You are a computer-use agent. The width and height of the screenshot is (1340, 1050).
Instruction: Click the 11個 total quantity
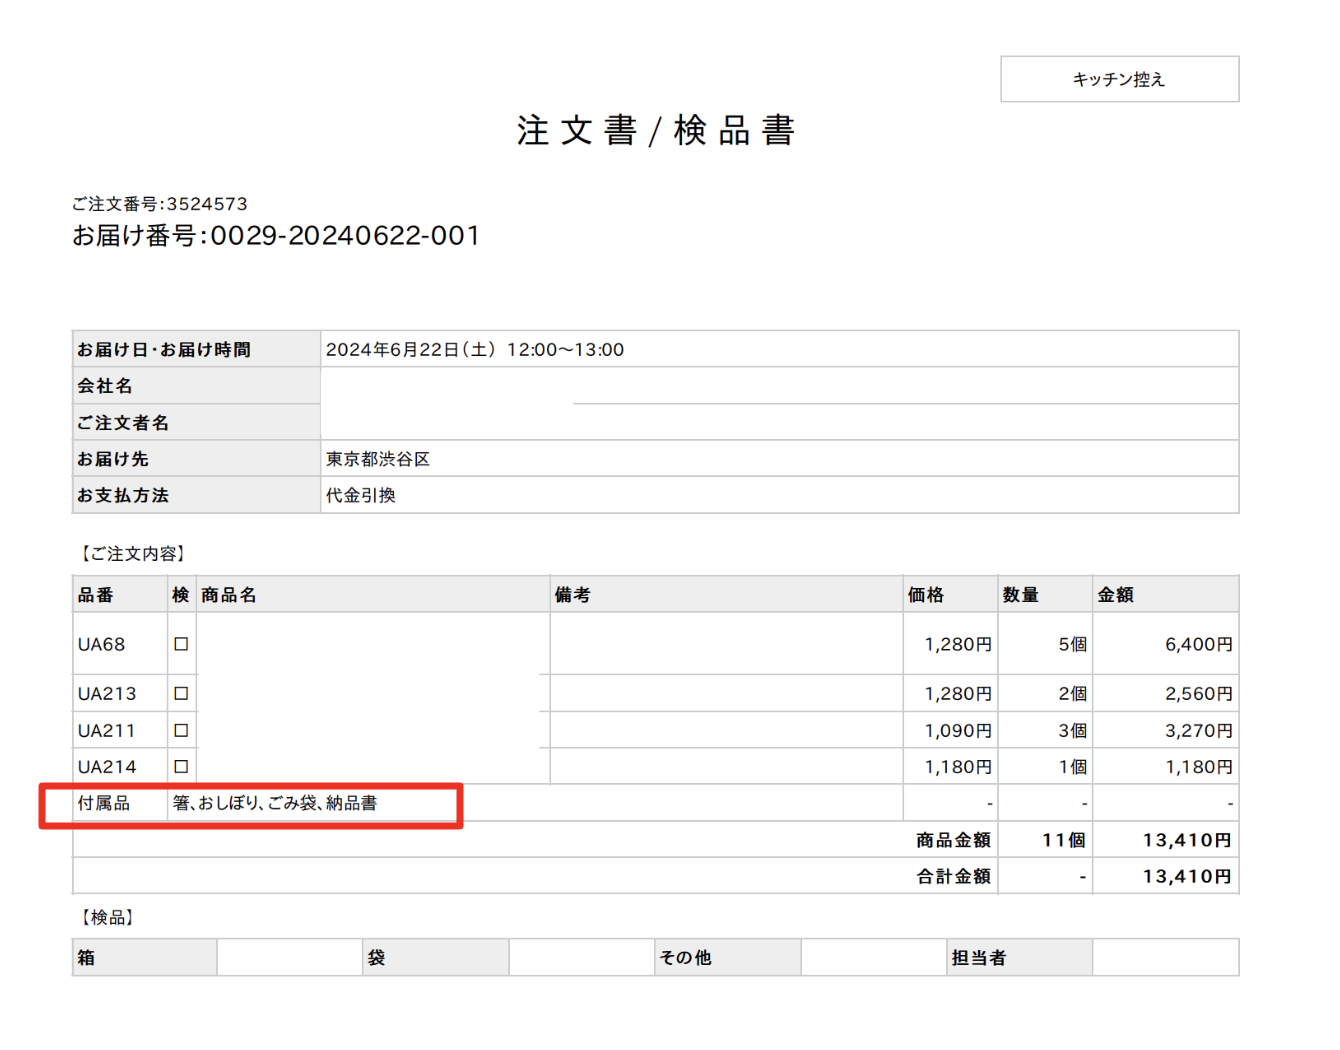1064,840
